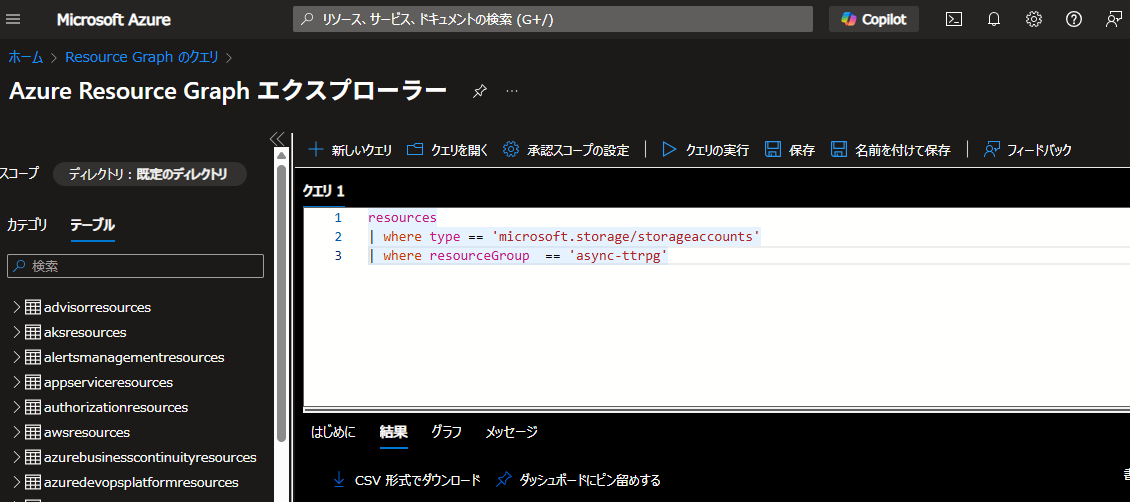
Task: Click the search icon in the global search bar
Action: click(x=308, y=19)
